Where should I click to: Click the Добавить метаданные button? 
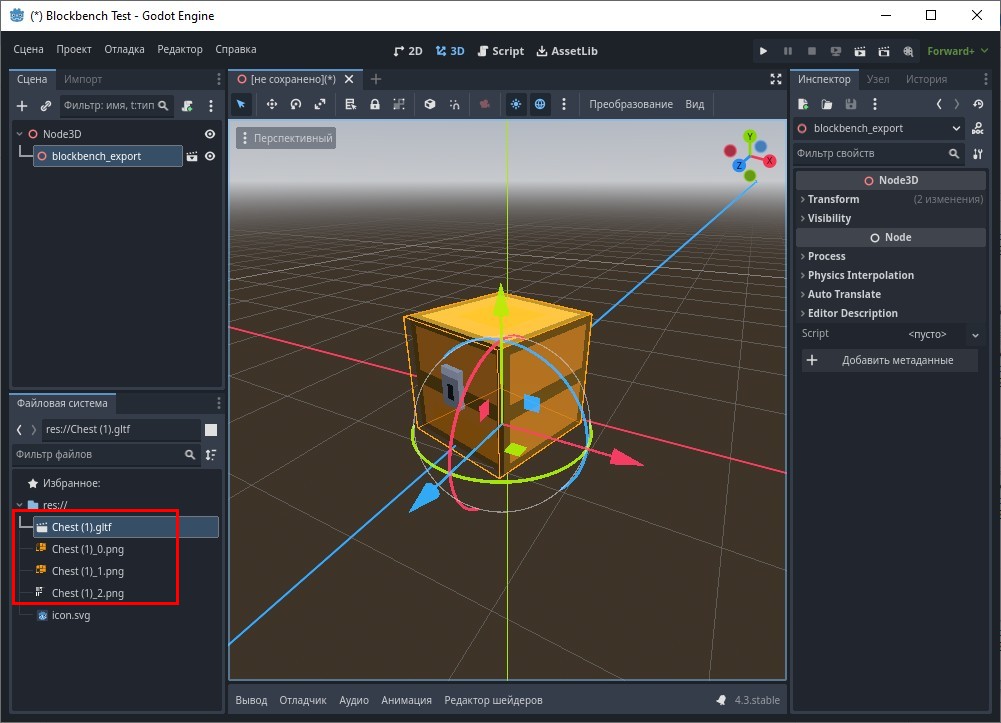[889, 360]
